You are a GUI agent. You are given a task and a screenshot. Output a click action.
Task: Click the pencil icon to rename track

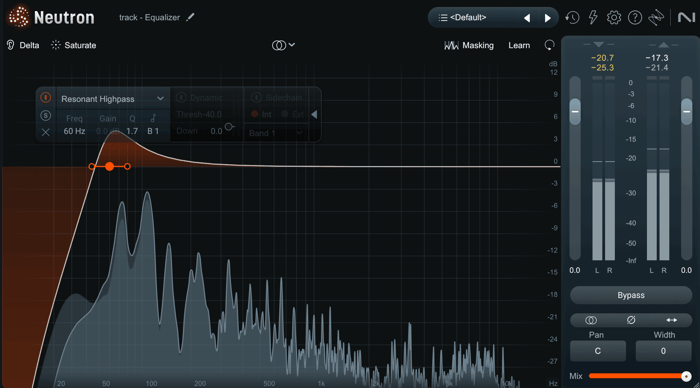click(x=191, y=17)
